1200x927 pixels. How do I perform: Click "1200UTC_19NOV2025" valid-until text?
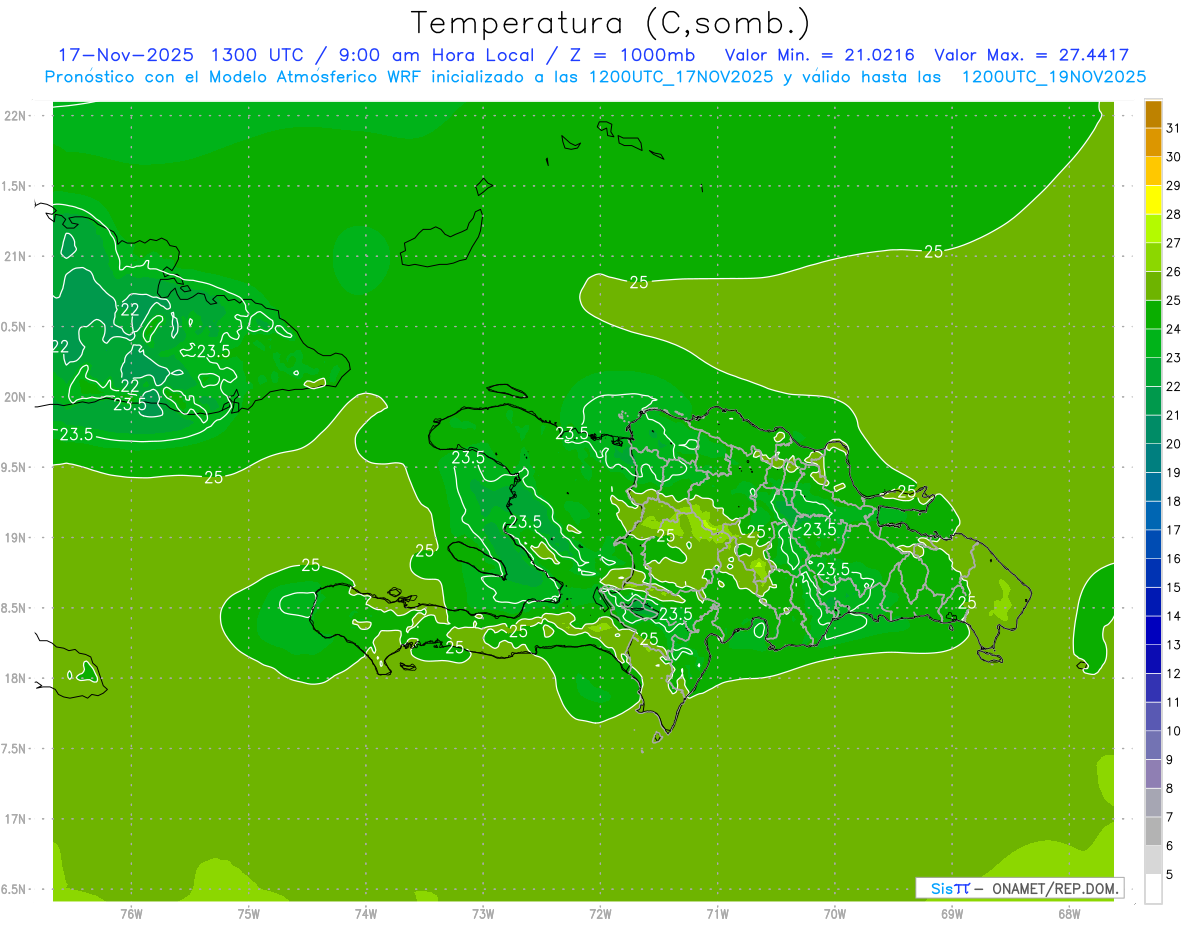tap(1054, 77)
